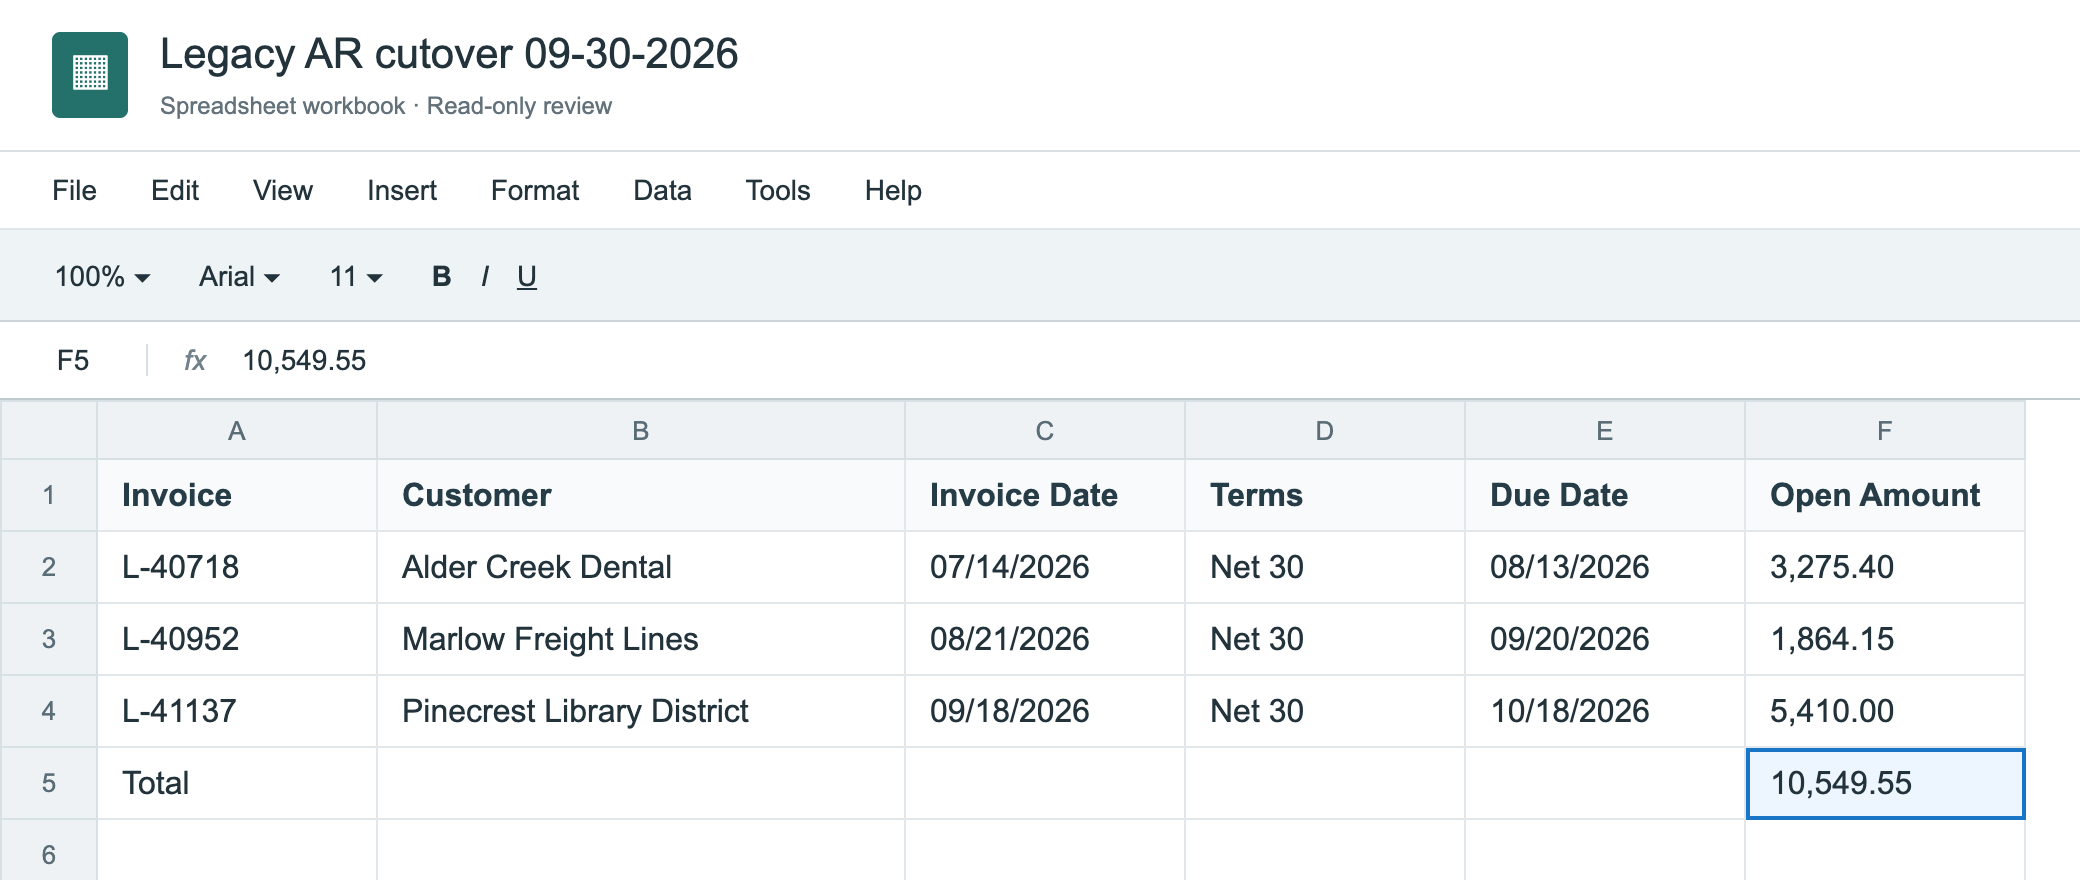Select row 5 header

pos(49,783)
